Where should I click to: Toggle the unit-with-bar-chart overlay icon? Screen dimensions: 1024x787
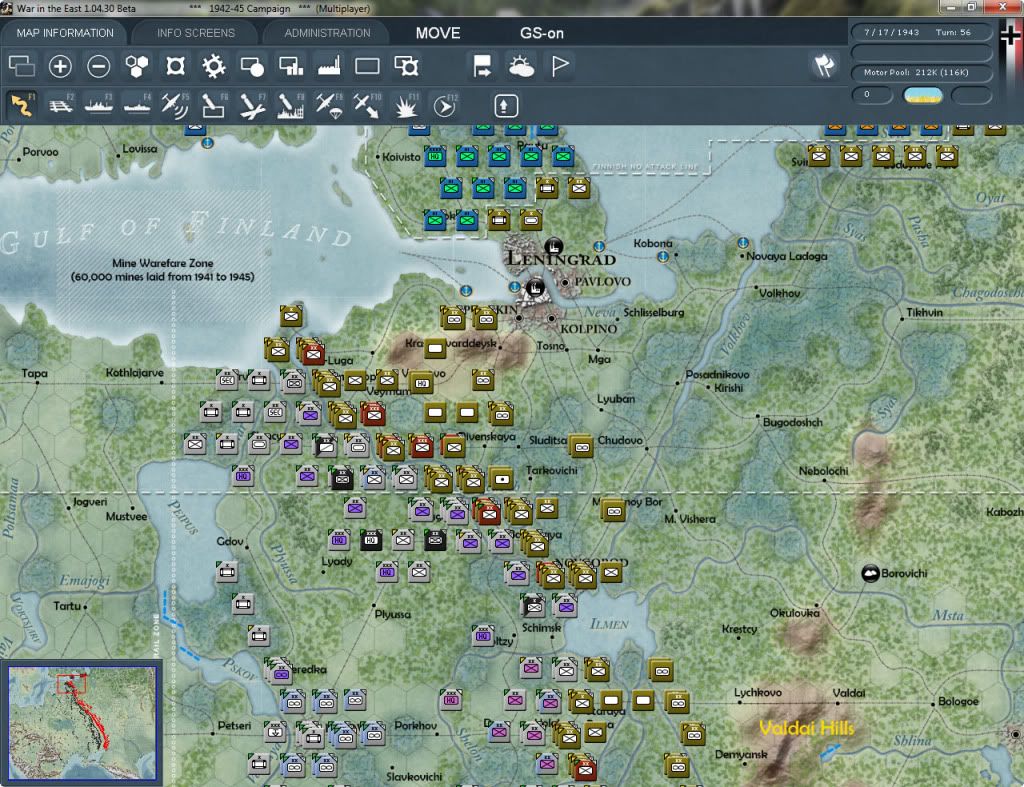tap(291, 66)
